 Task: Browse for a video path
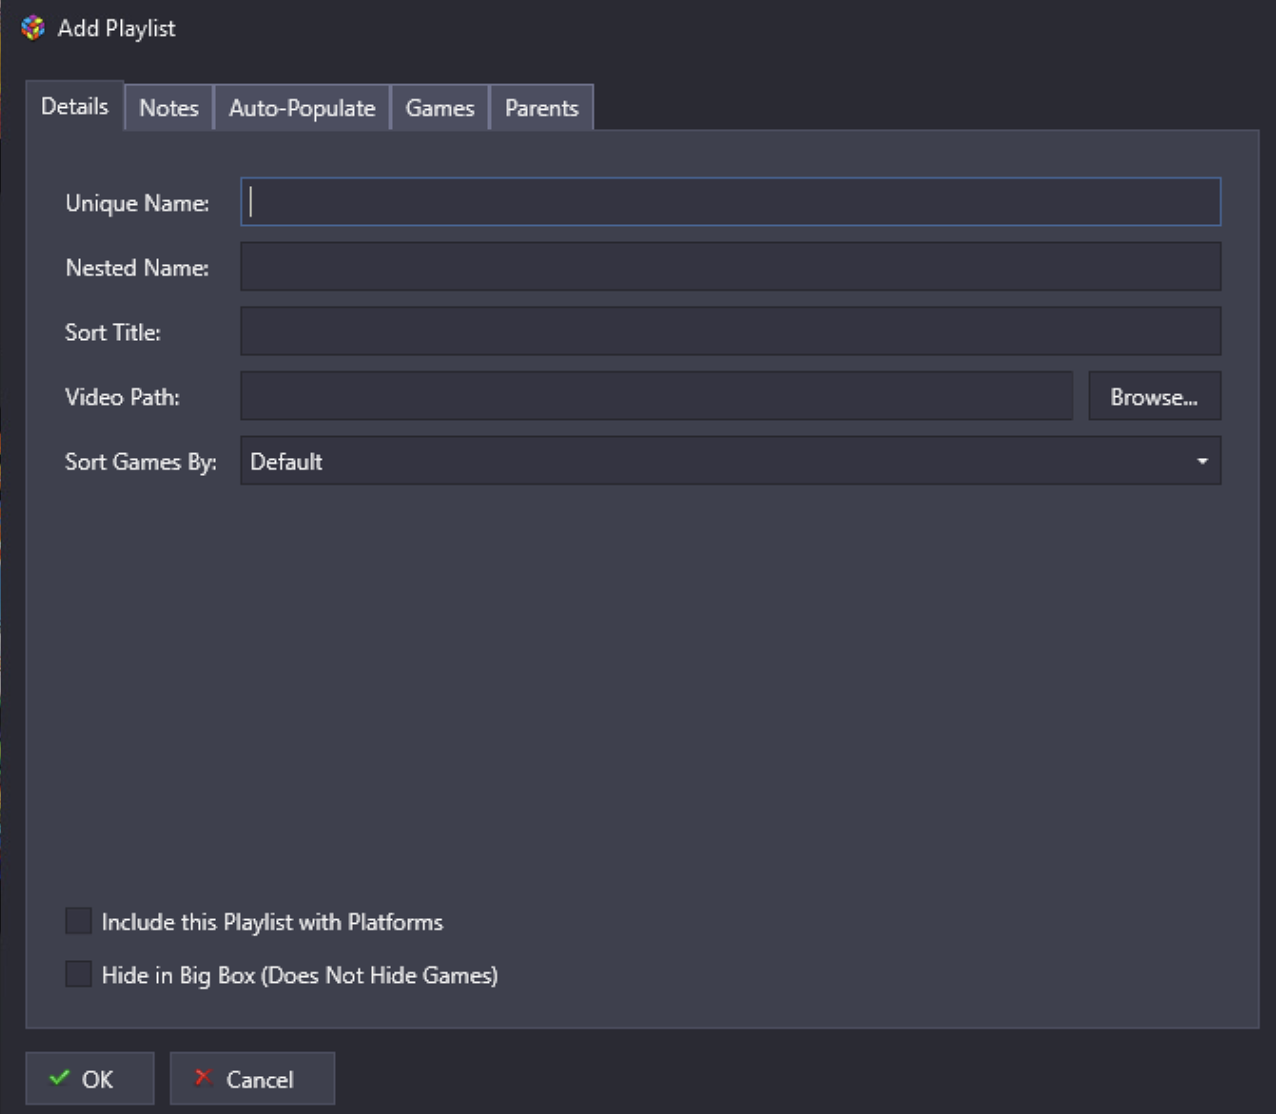(1155, 396)
